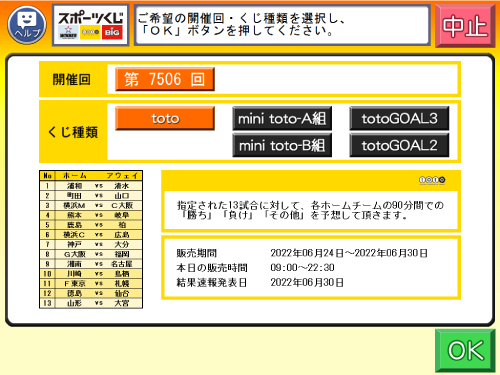Select match 9 row 湘南 vs 名古屋
This screenshot has height=375, width=500.
tap(91, 264)
